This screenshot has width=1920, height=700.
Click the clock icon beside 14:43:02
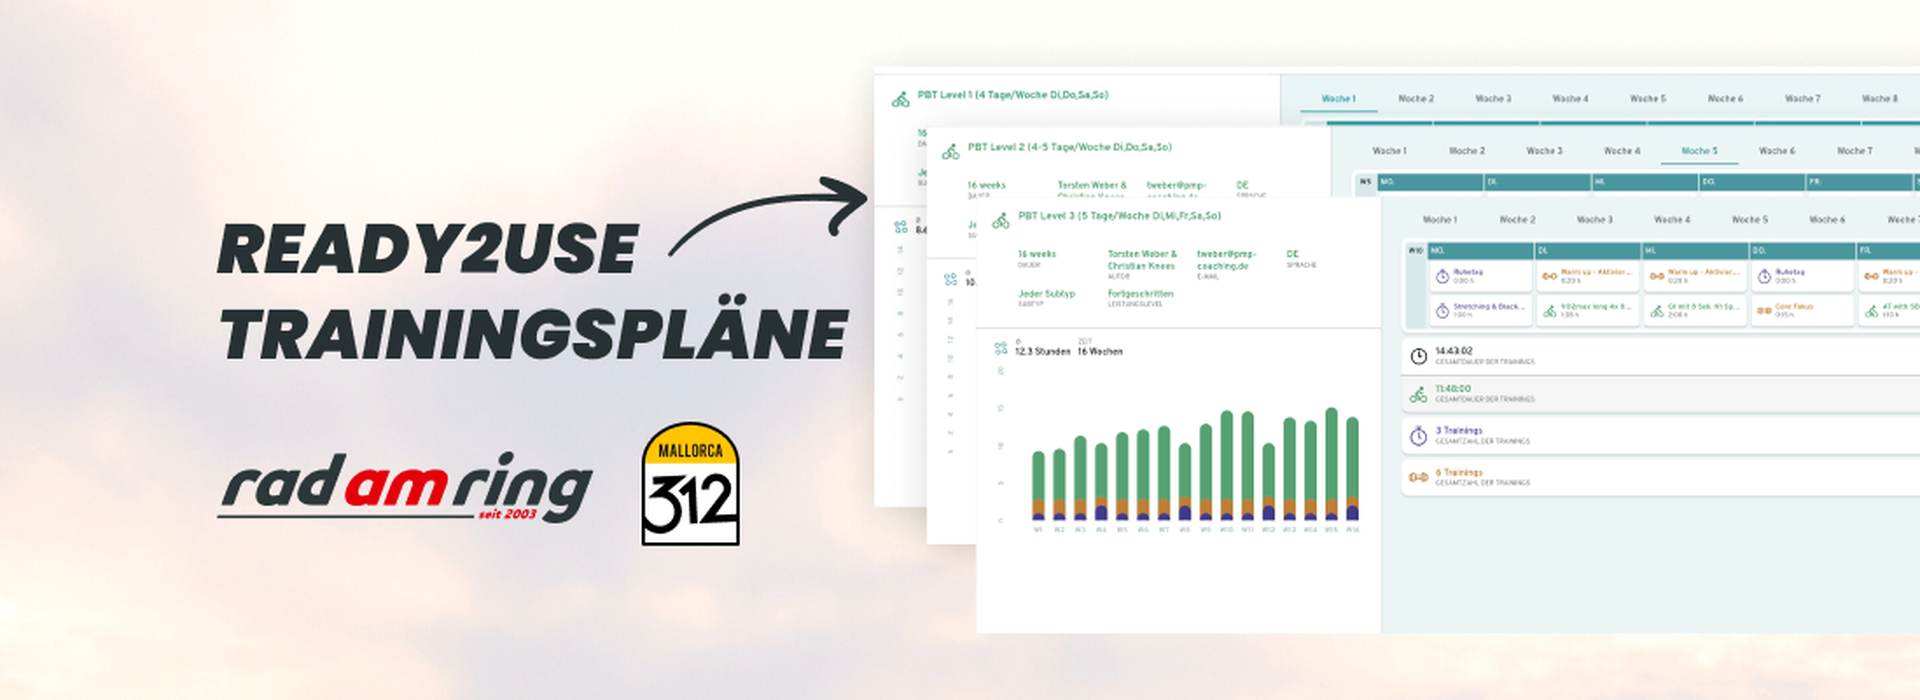1418,356
